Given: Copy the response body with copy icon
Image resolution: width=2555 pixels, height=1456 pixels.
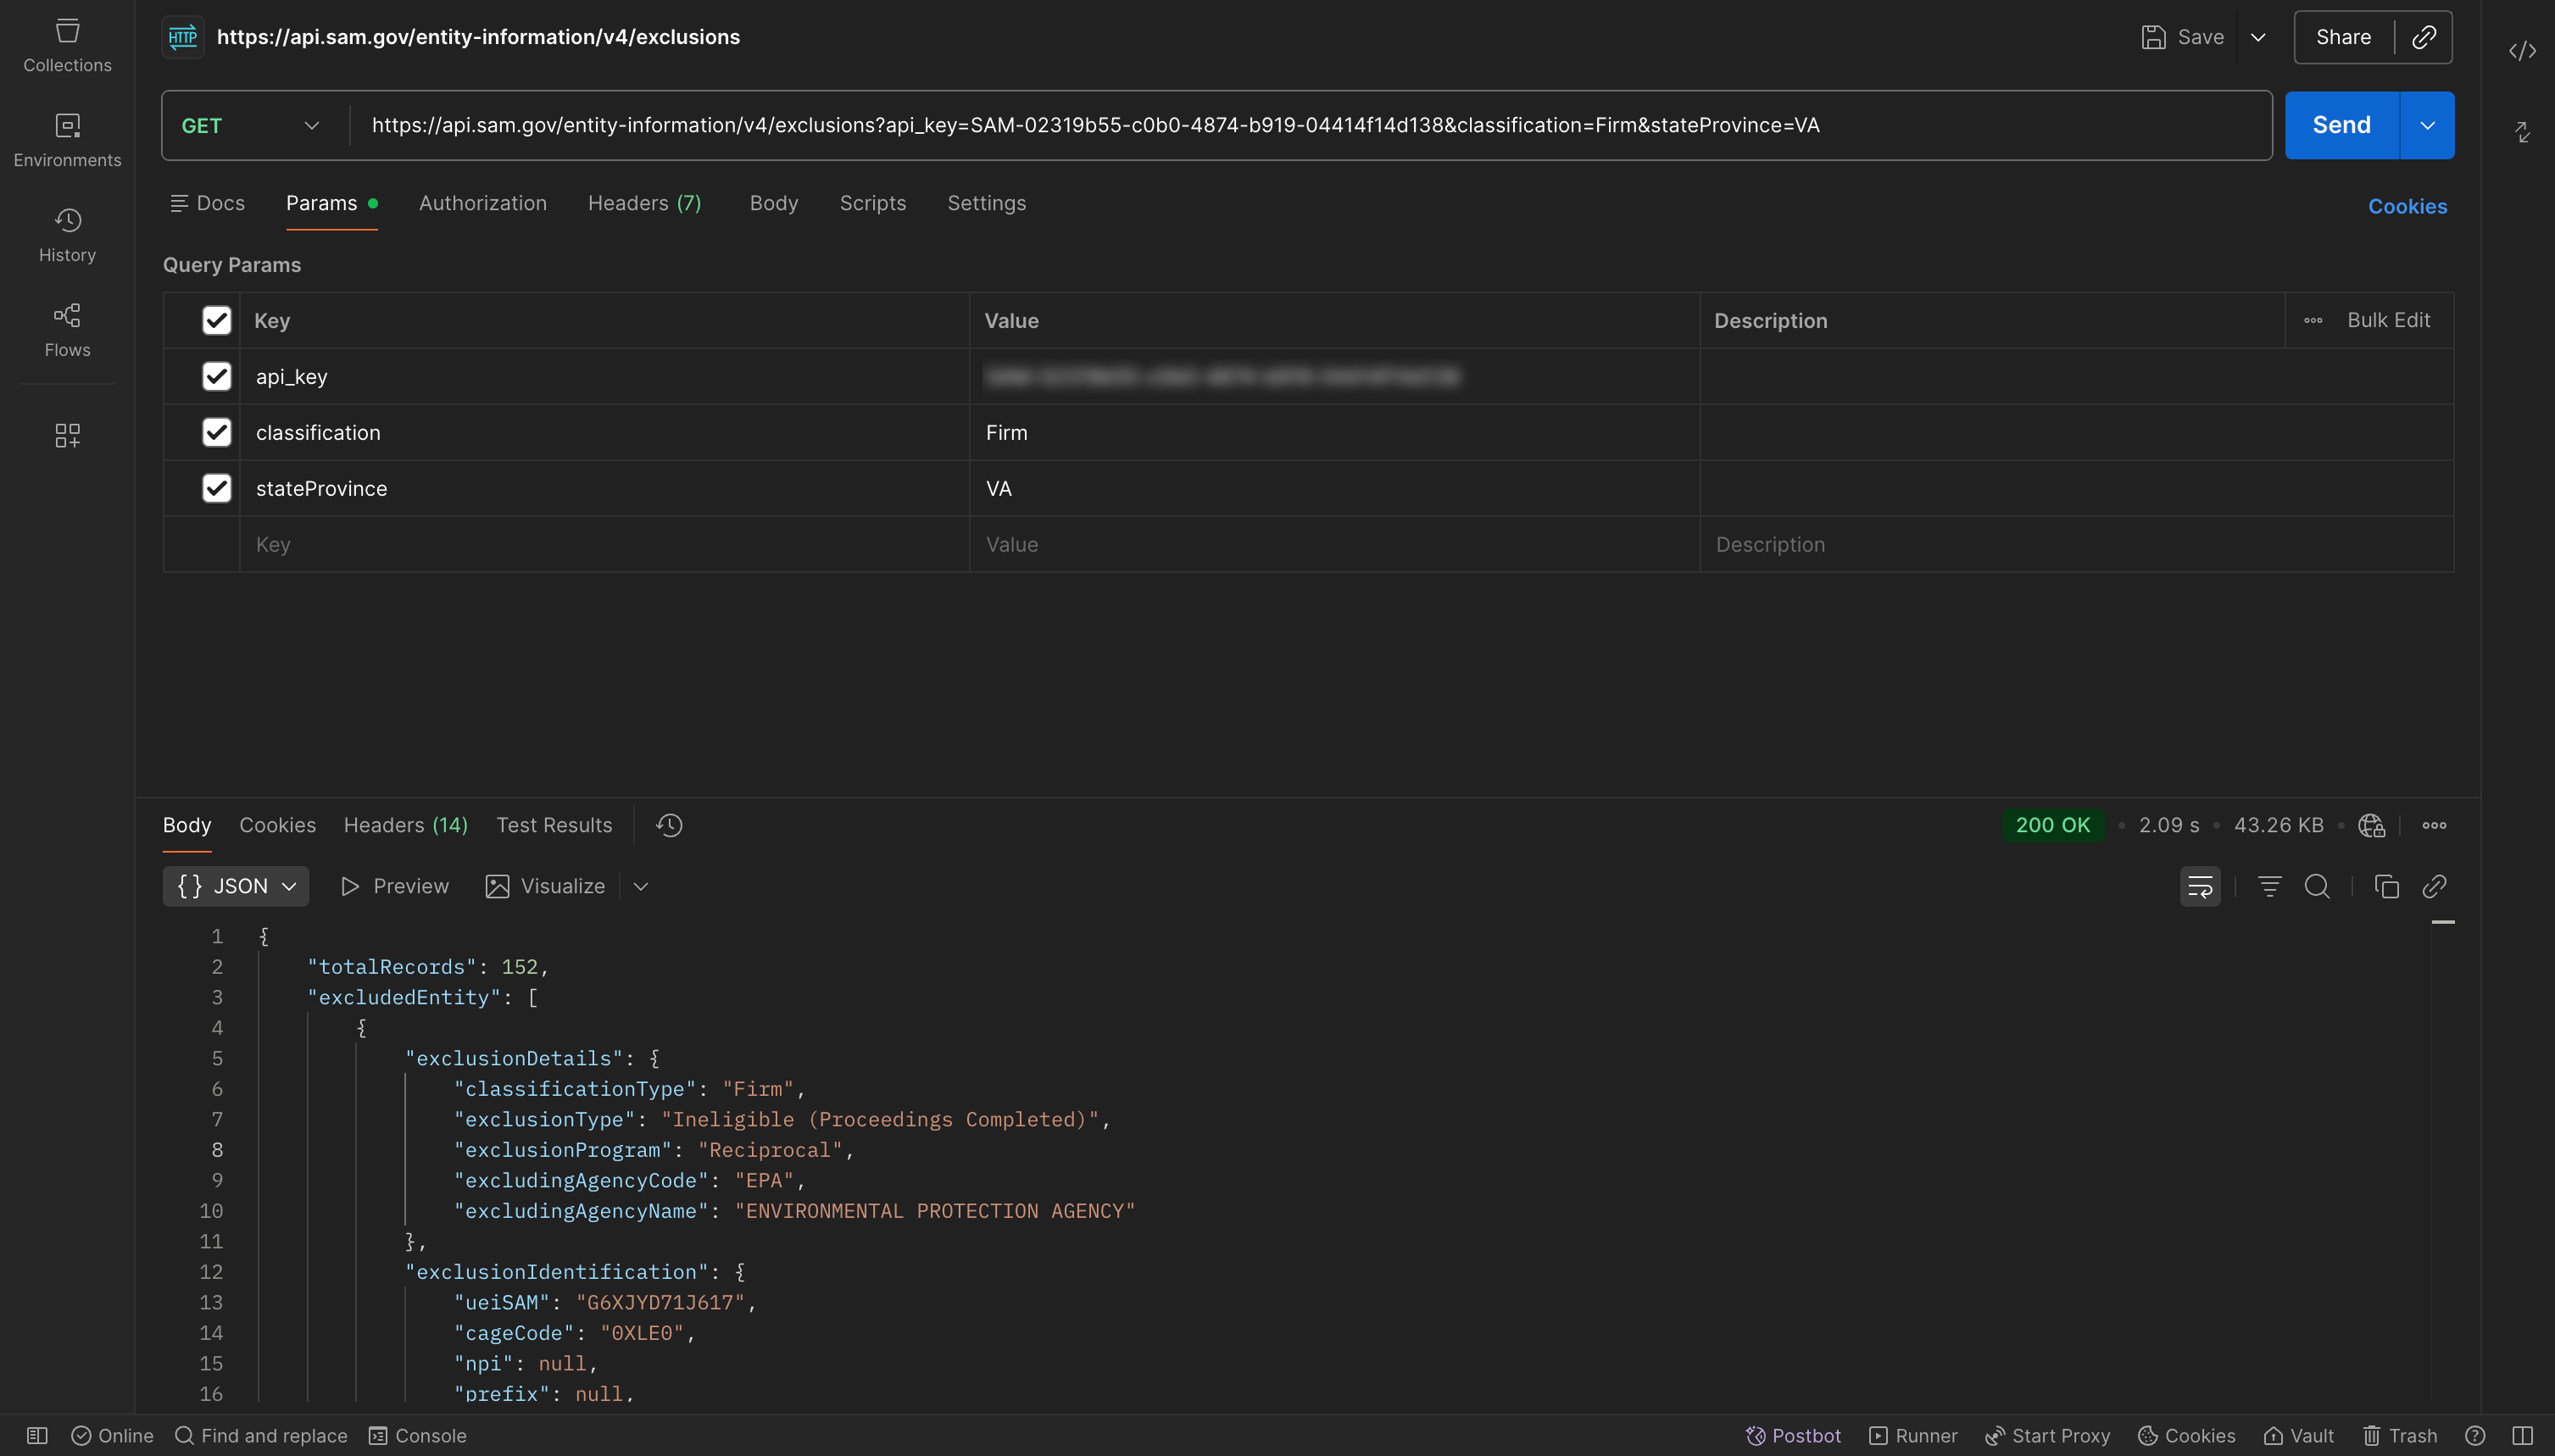Looking at the screenshot, I should point(2386,886).
